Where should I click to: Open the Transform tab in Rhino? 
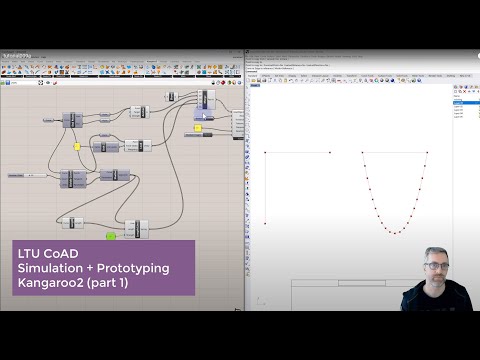point(352,76)
